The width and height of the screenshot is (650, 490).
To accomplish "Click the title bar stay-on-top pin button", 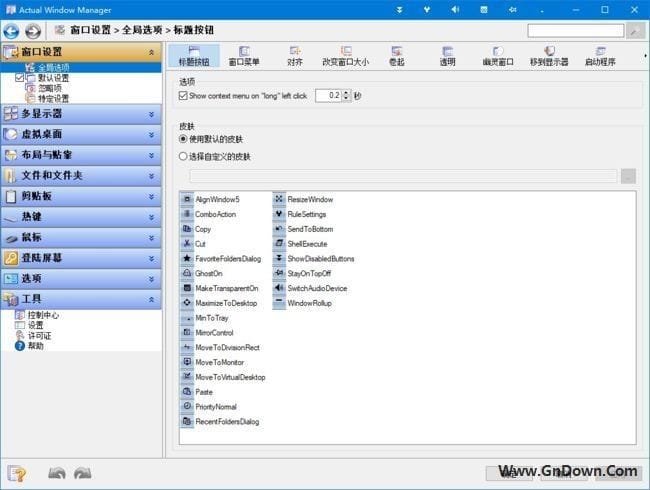I will click(512, 10).
